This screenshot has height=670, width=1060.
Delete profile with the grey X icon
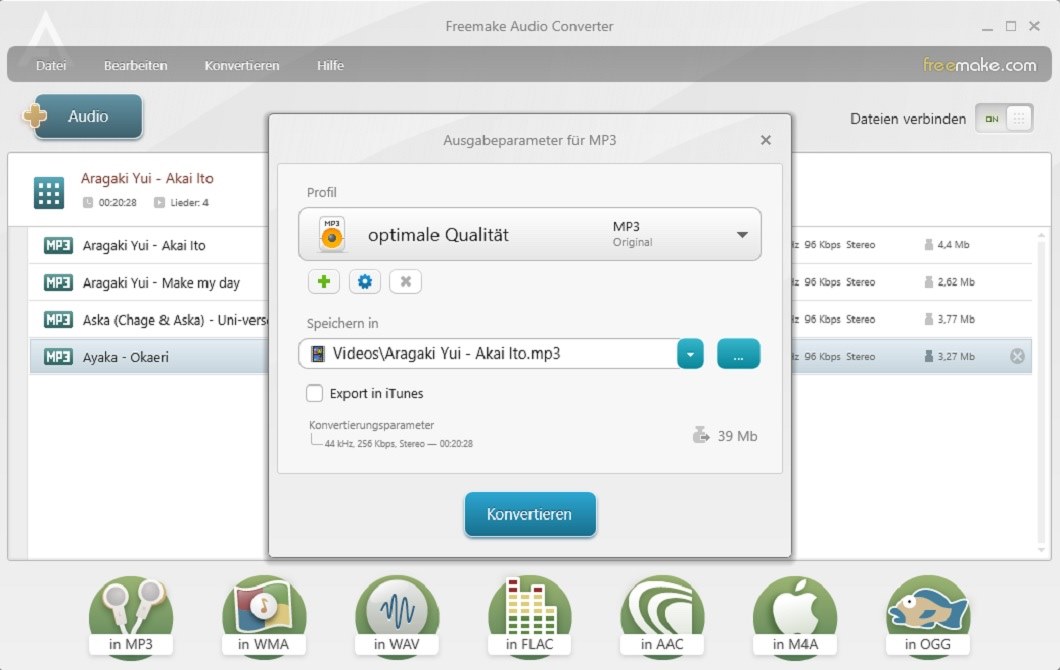pyautogui.click(x=406, y=281)
